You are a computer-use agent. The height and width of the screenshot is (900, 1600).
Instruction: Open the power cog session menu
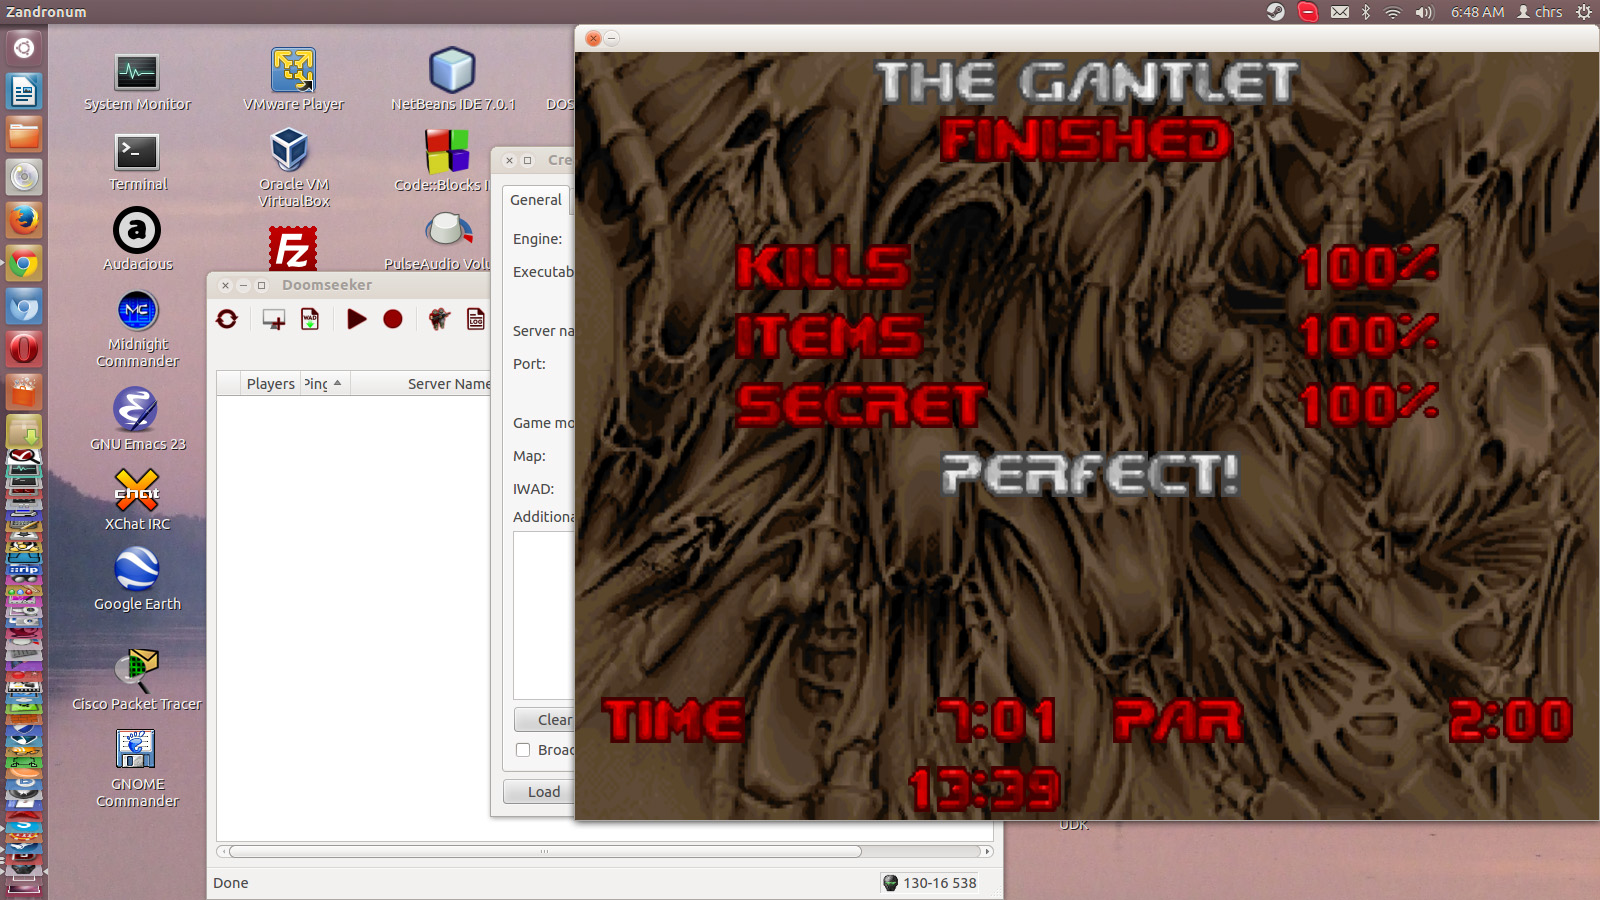click(1584, 12)
